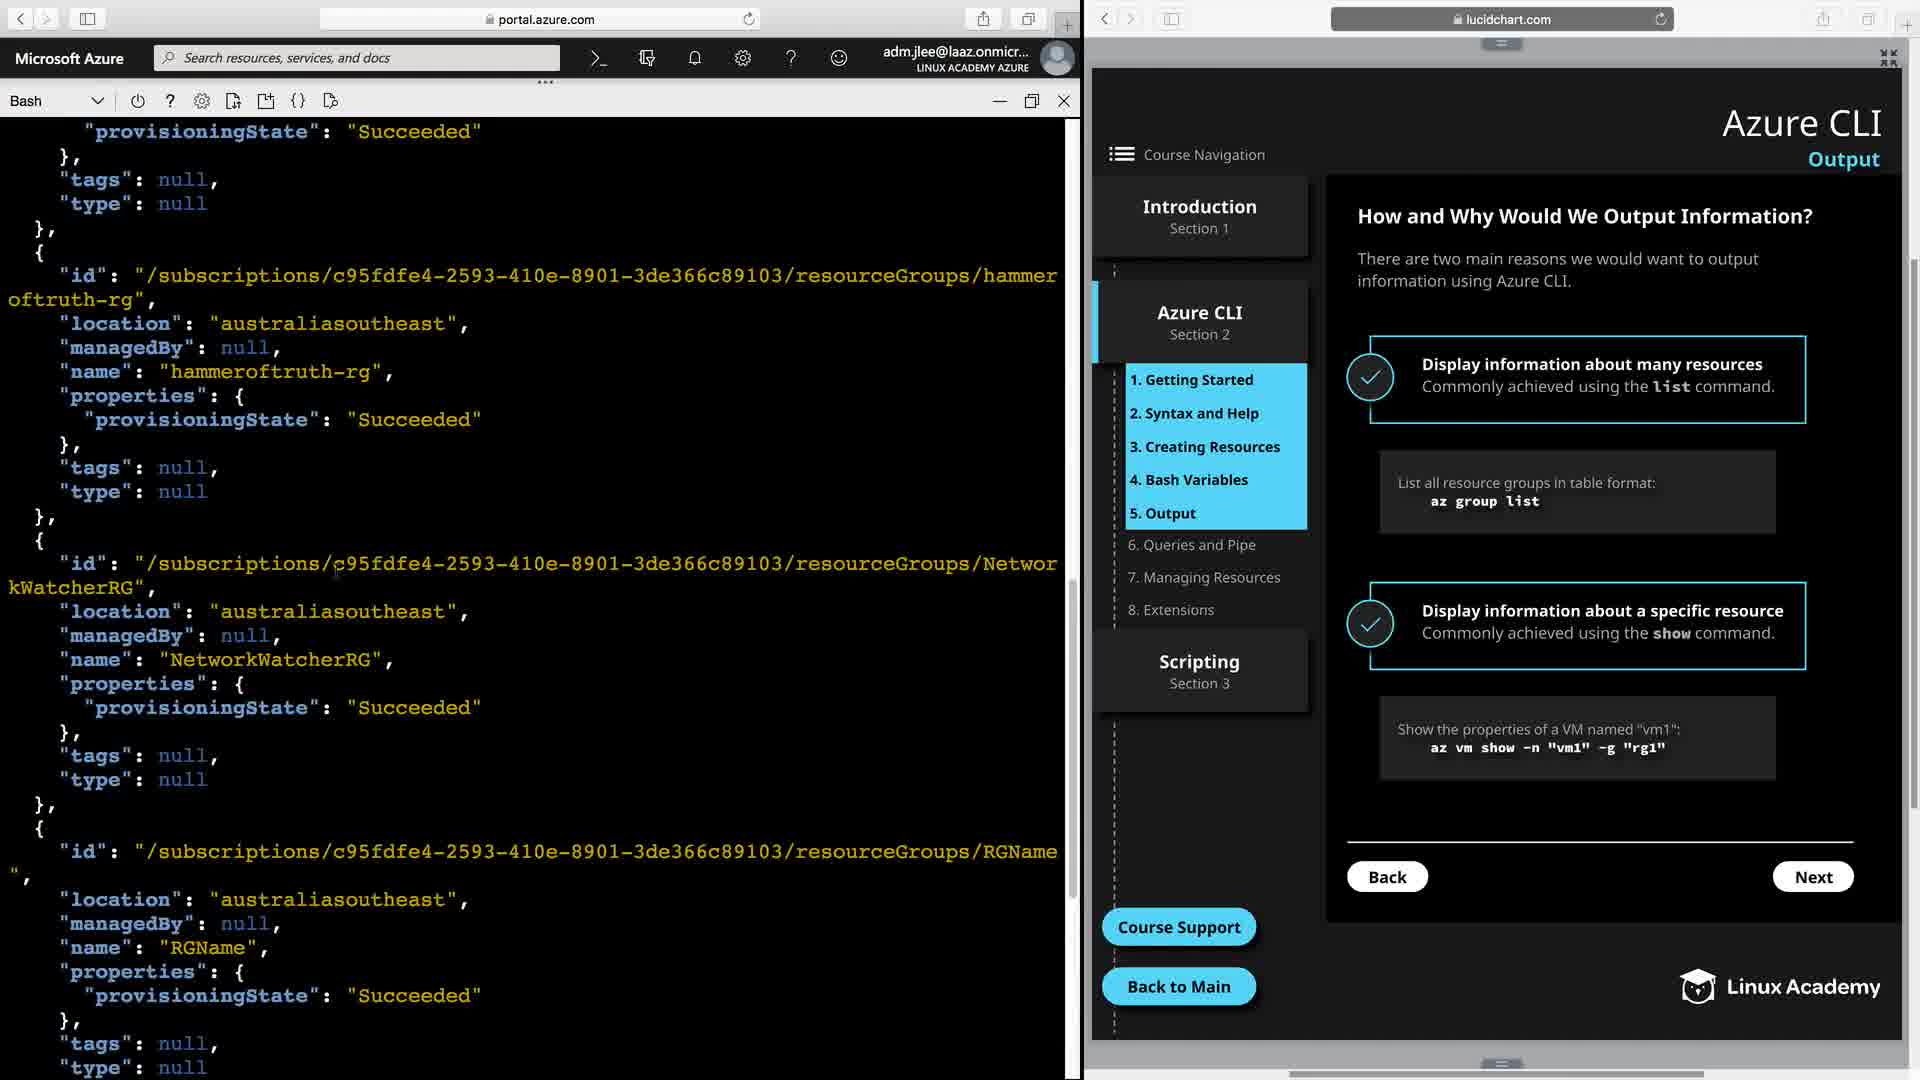
Task: Click the checkmark beside 'many resources' box
Action: pos(1369,377)
